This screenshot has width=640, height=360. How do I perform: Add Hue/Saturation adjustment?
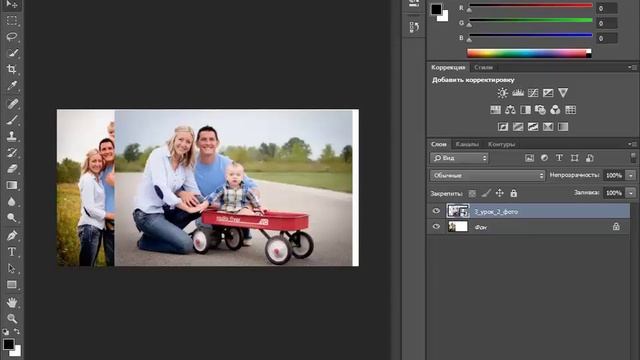(495, 110)
